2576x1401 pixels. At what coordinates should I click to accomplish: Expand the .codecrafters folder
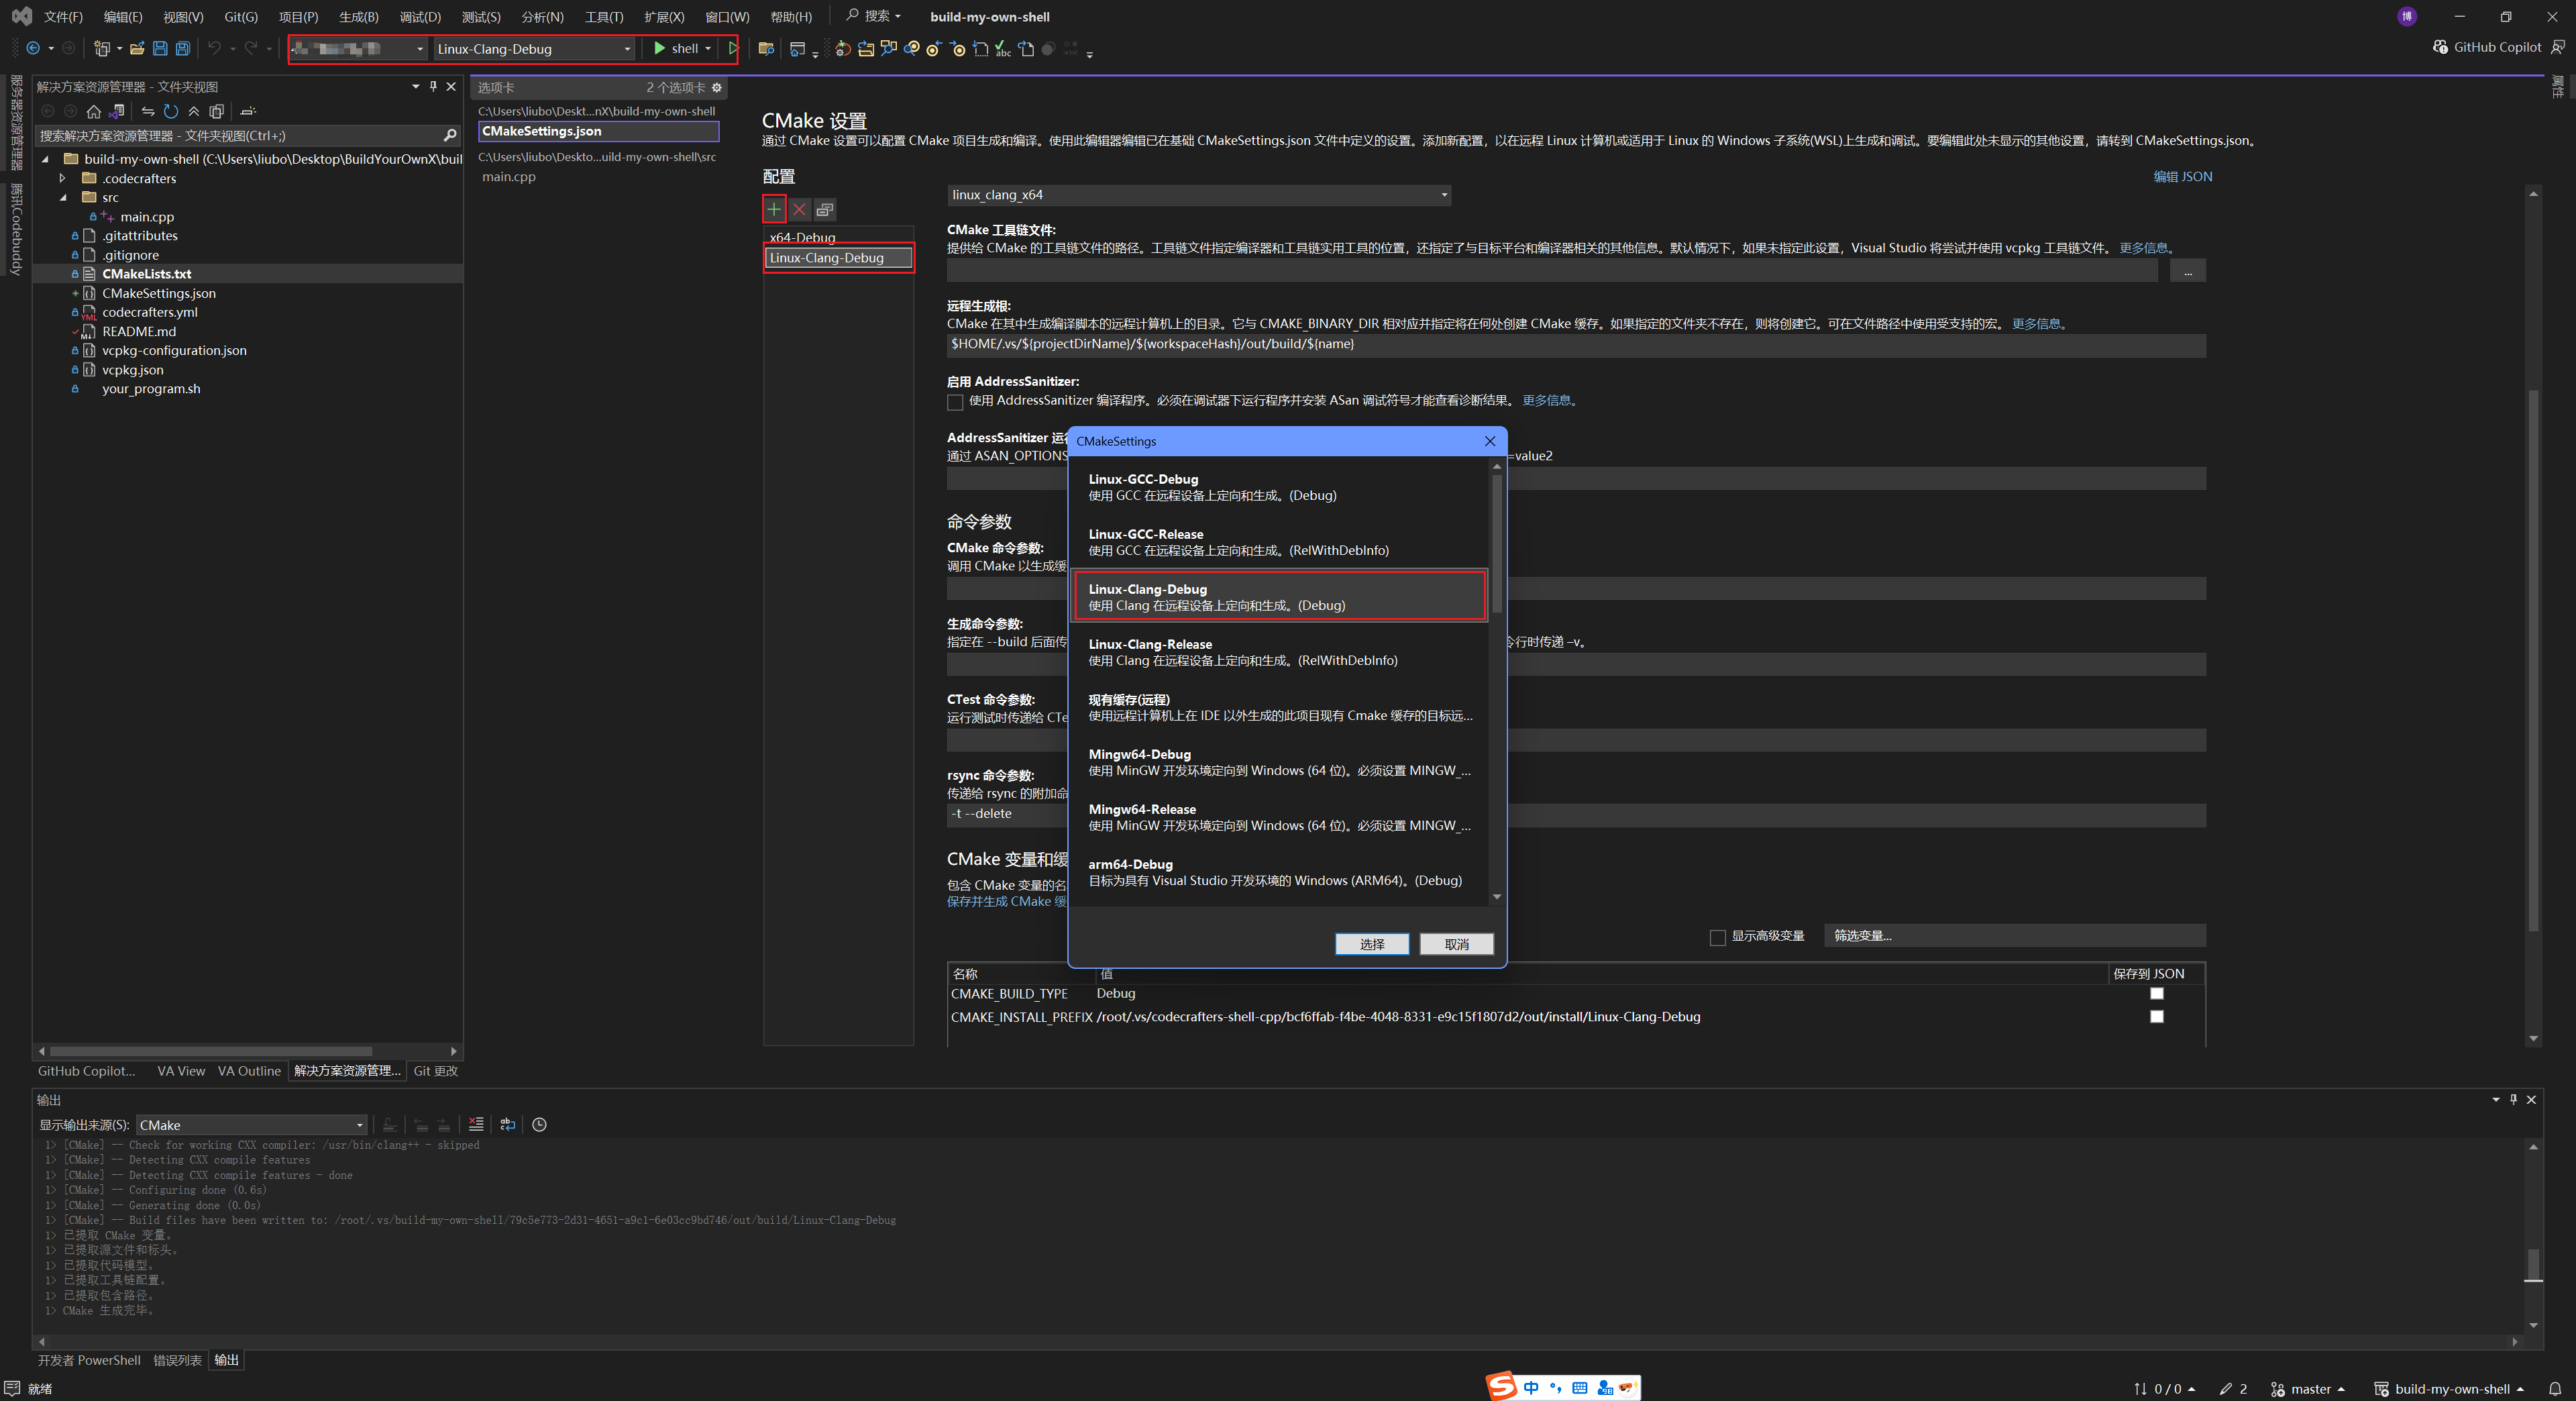click(62, 178)
